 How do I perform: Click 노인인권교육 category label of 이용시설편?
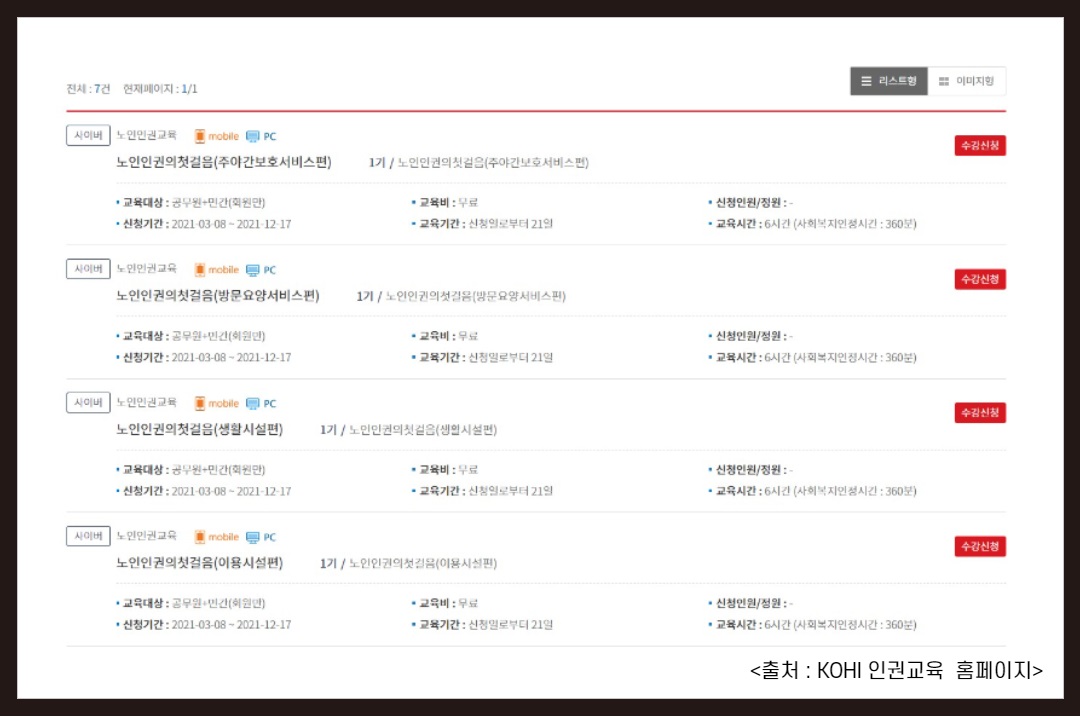tap(146, 536)
